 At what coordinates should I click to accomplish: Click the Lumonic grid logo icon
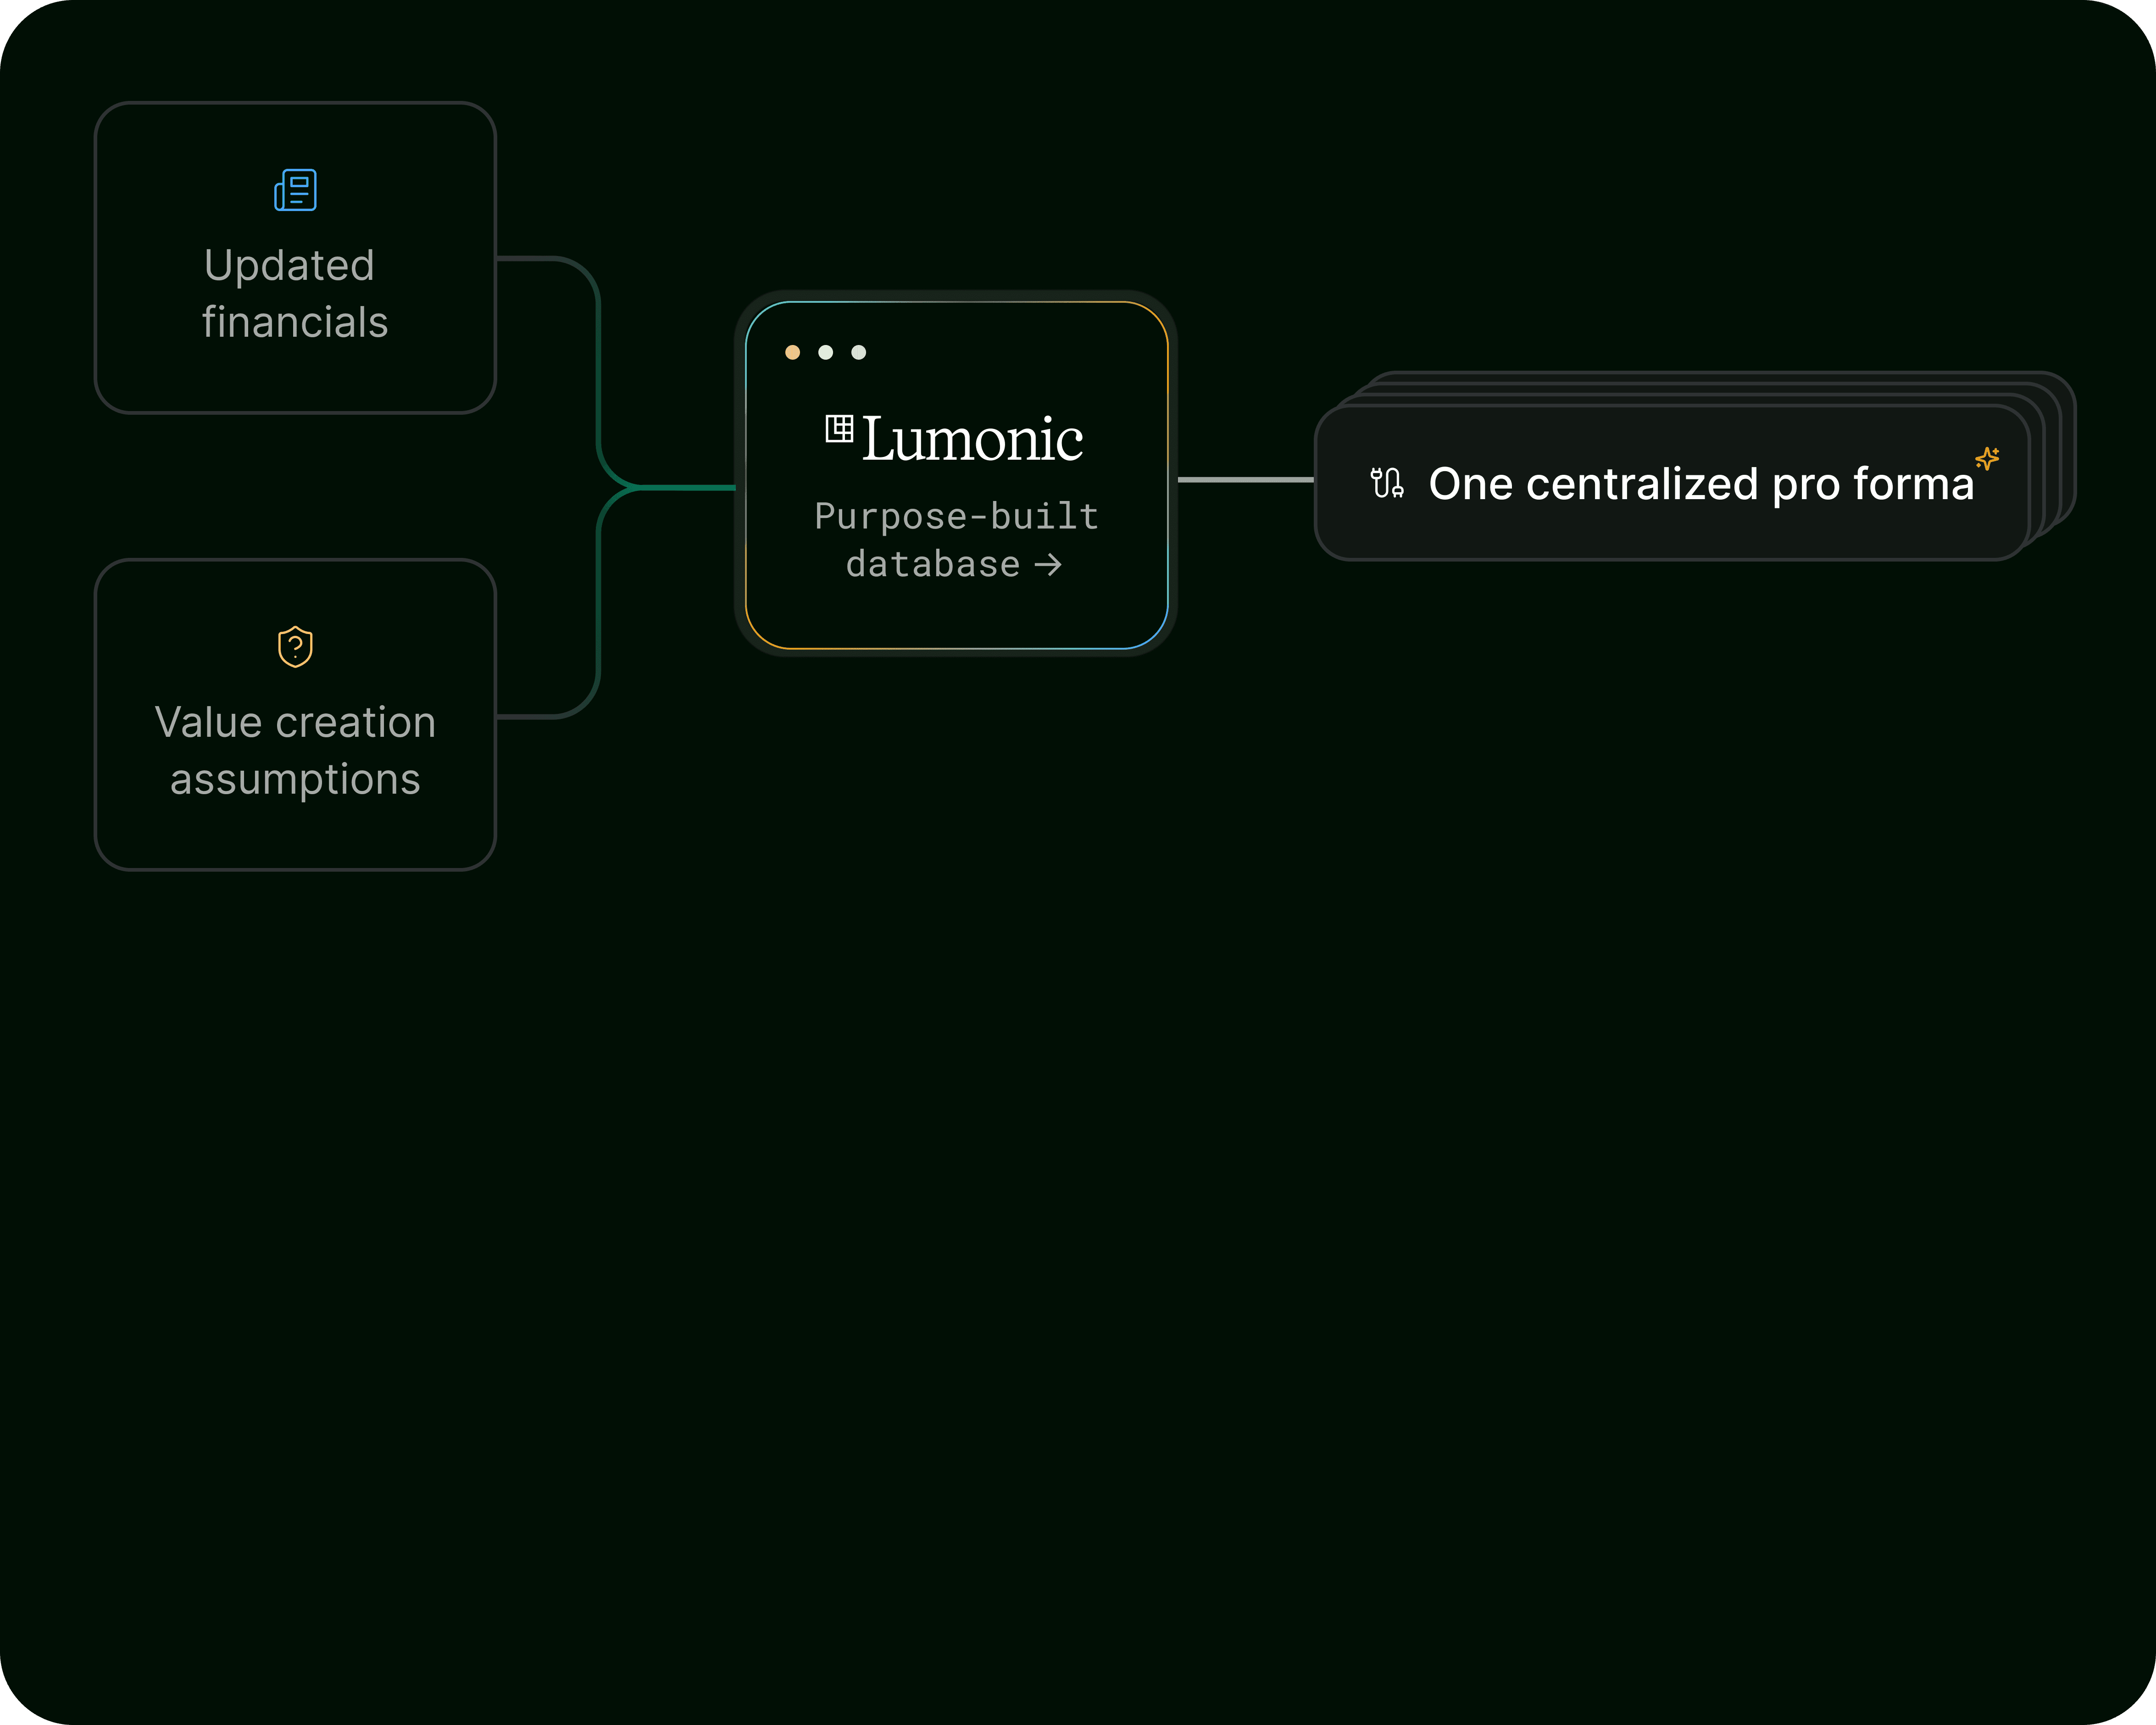point(839,428)
